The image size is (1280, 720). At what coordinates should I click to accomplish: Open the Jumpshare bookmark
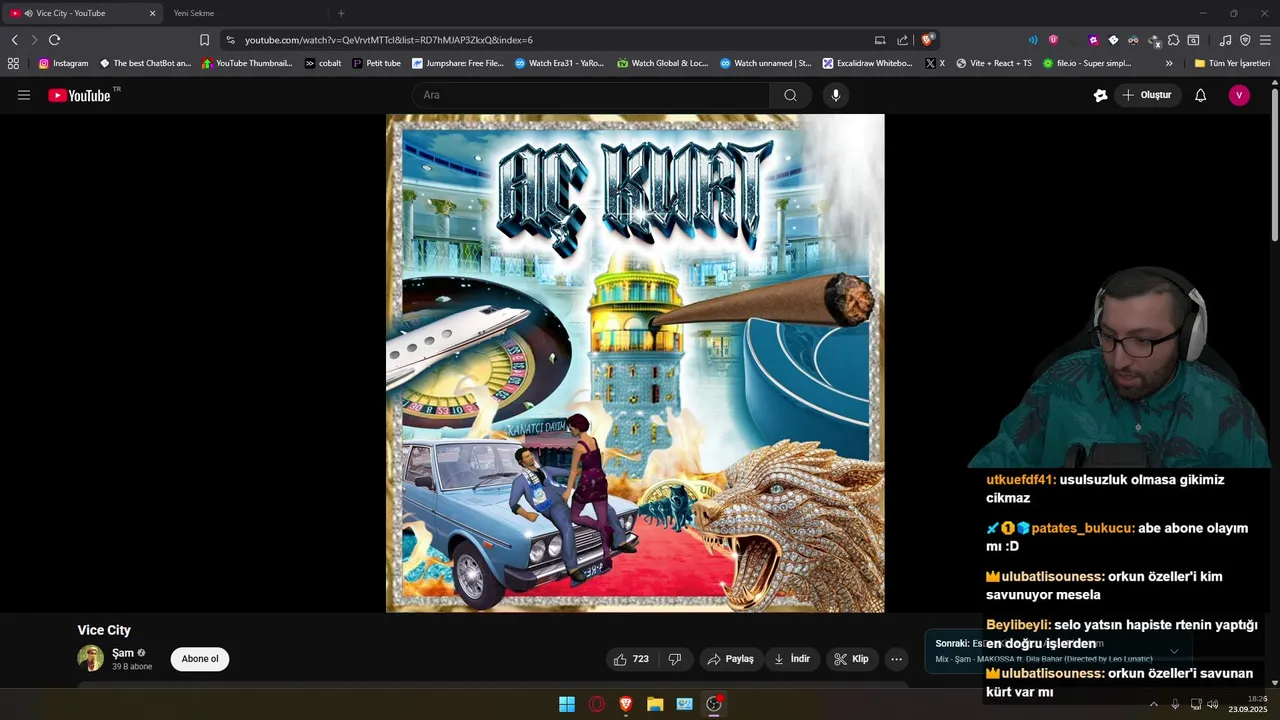click(458, 63)
